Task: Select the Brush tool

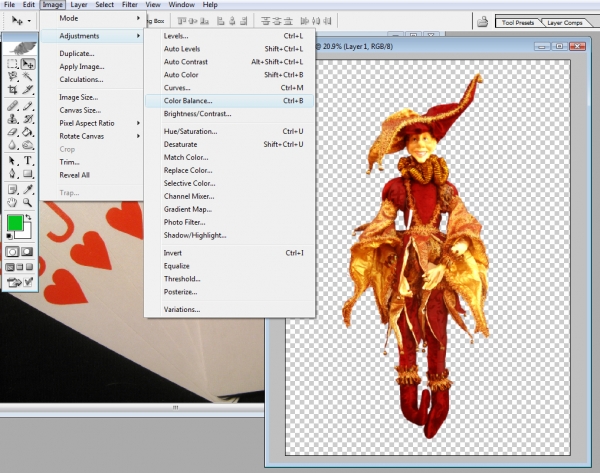Action: pos(28,106)
